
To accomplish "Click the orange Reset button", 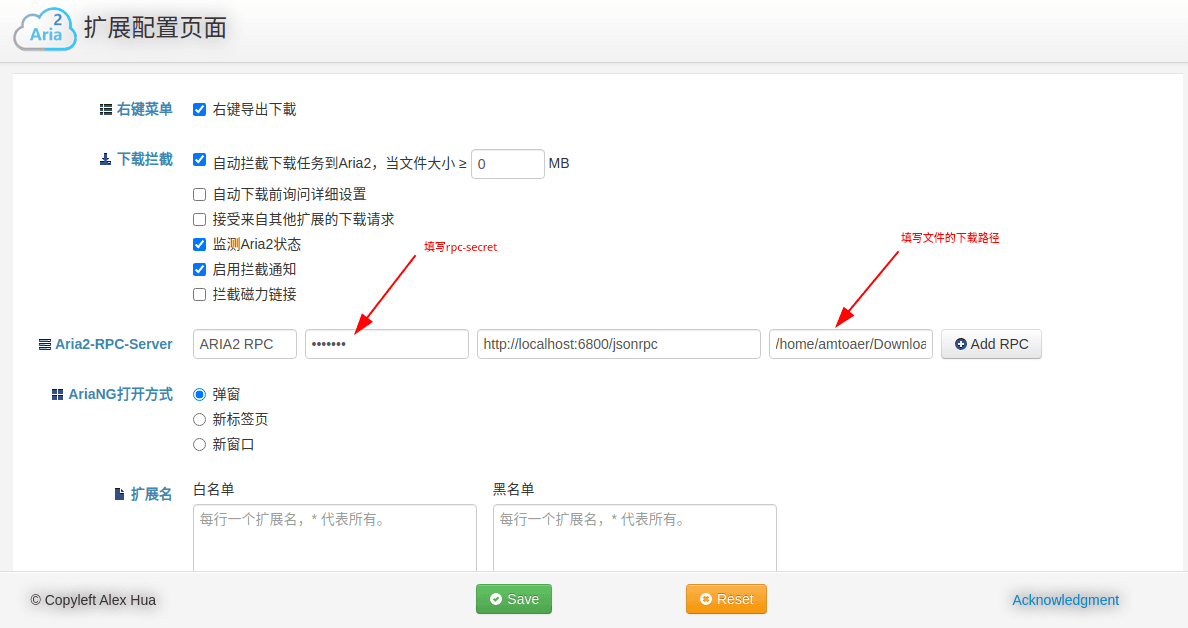I will 727,599.
